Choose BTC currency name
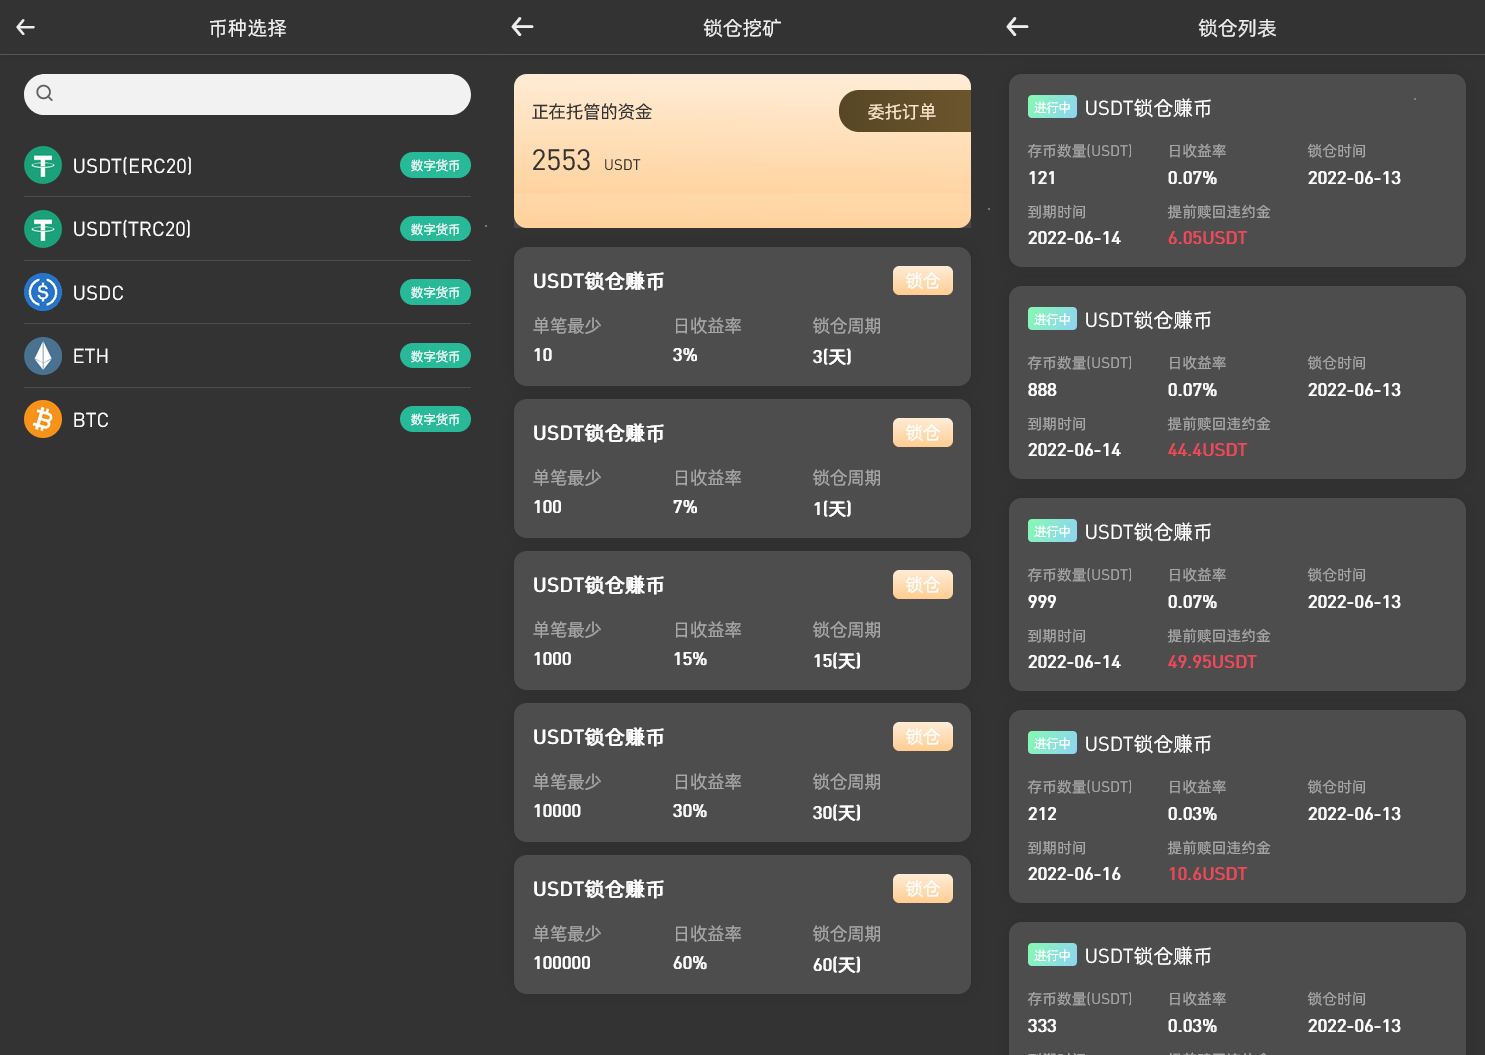Viewport: 1485px width, 1055px height. (x=91, y=420)
